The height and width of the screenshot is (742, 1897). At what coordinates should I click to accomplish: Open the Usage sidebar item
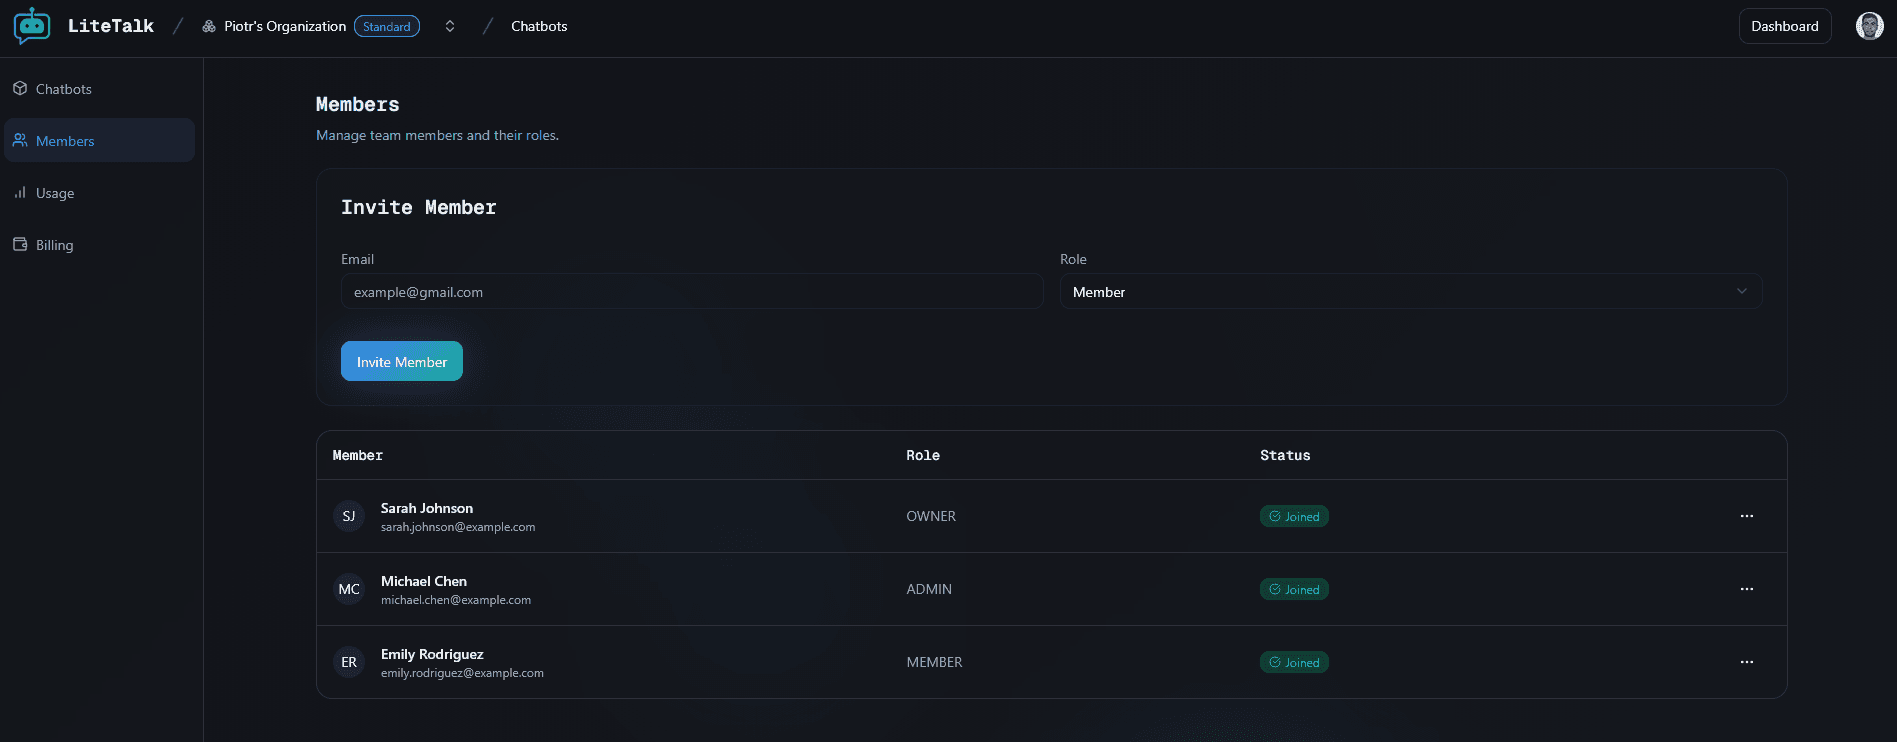[x=55, y=193]
